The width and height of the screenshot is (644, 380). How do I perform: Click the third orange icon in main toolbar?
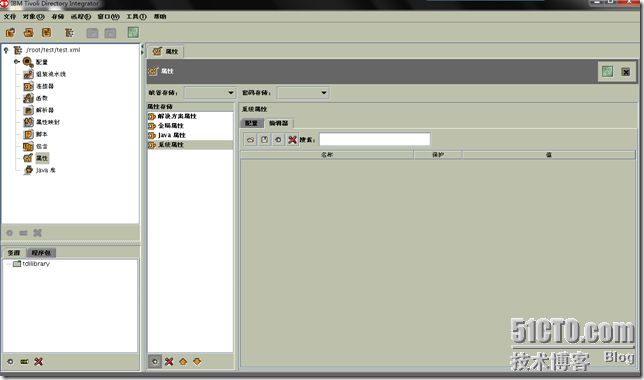click(x=46, y=32)
